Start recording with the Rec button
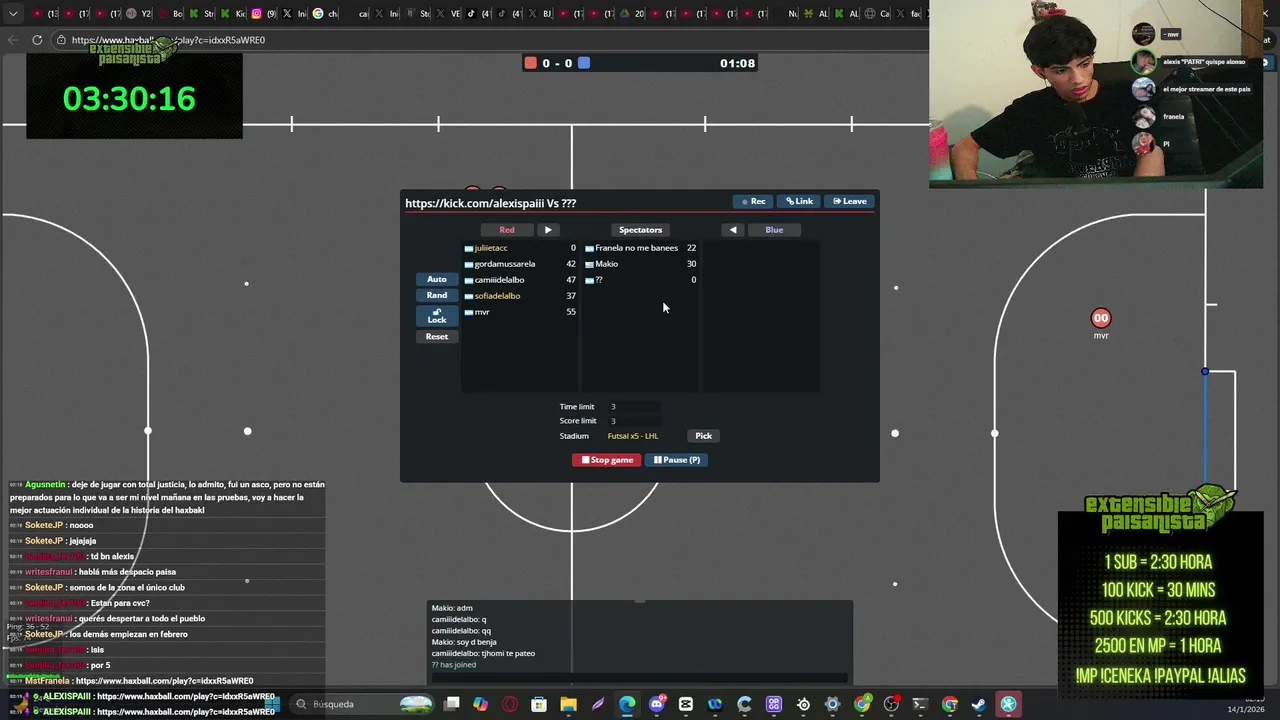Image resolution: width=1280 pixels, height=720 pixels. (754, 201)
